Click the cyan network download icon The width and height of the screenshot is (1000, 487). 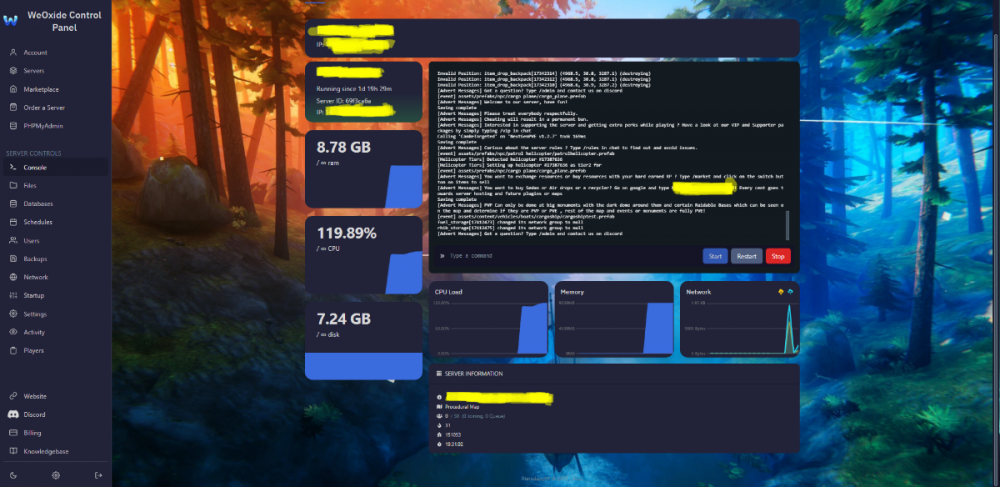point(791,292)
